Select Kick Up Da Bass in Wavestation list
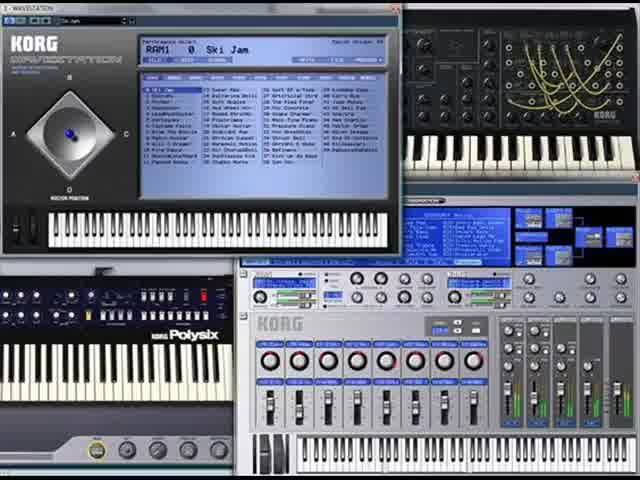This screenshot has height=480, width=640. (290, 156)
